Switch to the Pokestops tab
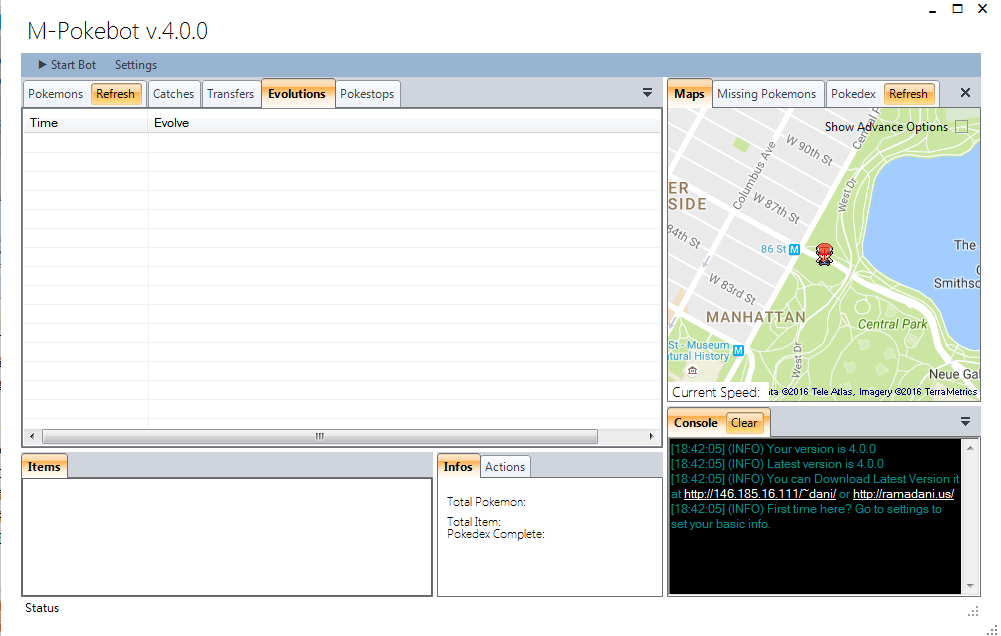 (368, 94)
